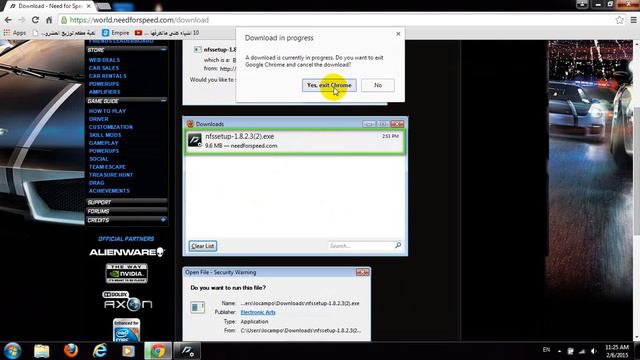Open Internet Explorer from taskbar

point(100,351)
